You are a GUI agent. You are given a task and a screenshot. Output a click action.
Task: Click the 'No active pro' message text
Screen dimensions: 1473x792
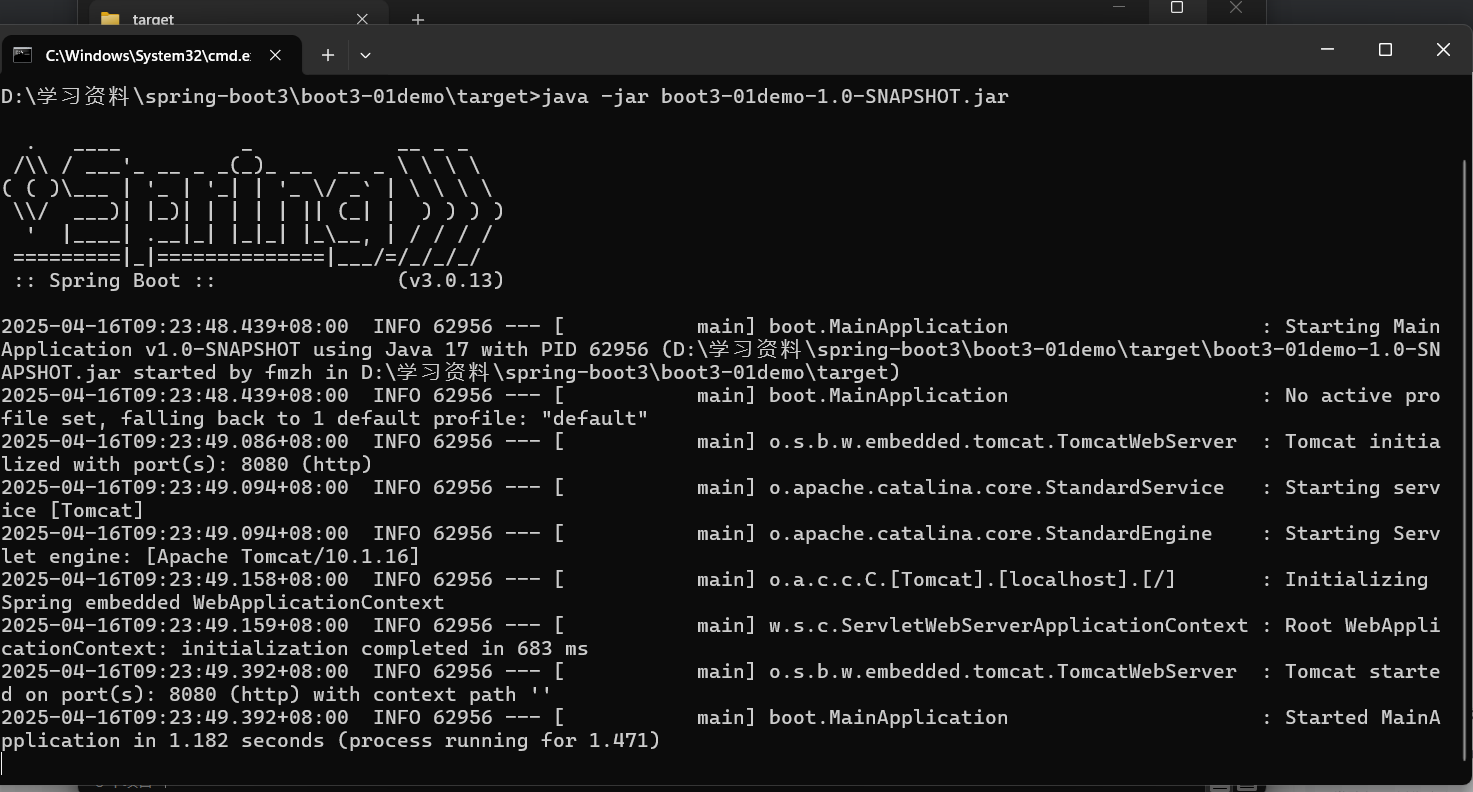pos(1363,396)
